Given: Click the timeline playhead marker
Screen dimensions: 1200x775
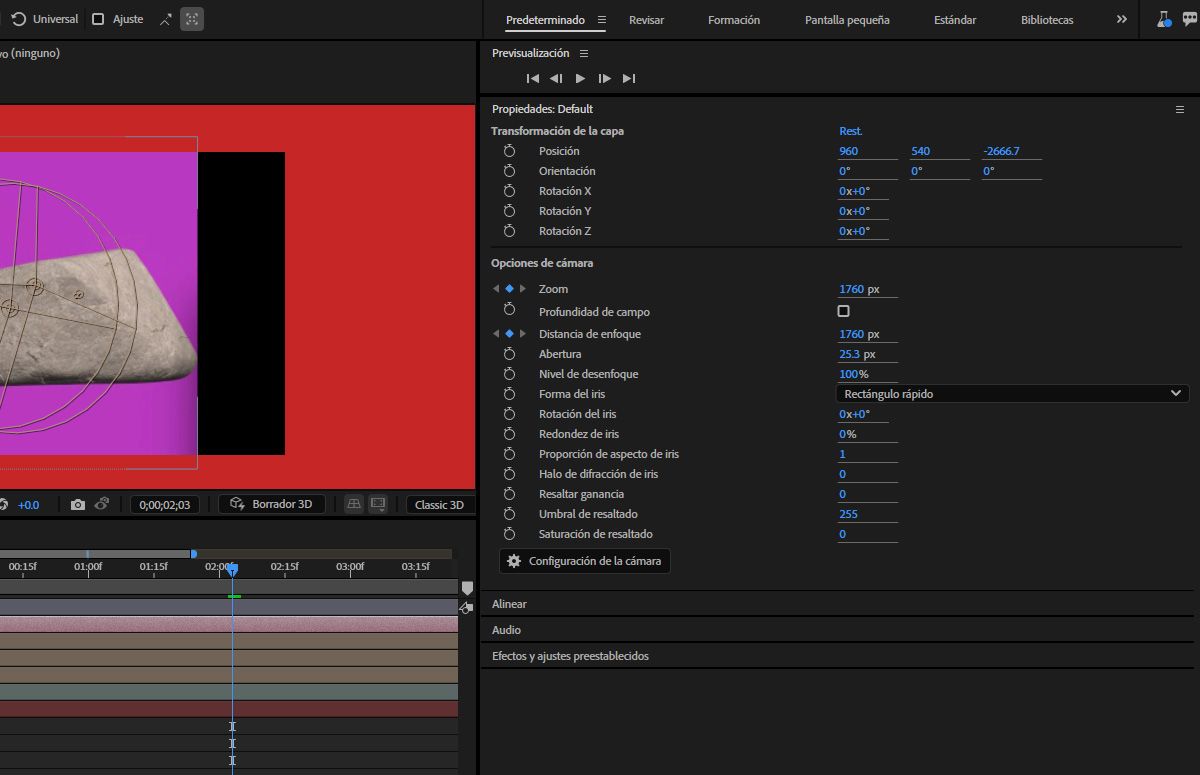Looking at the screenshot, I should click(x=232, y=568).
